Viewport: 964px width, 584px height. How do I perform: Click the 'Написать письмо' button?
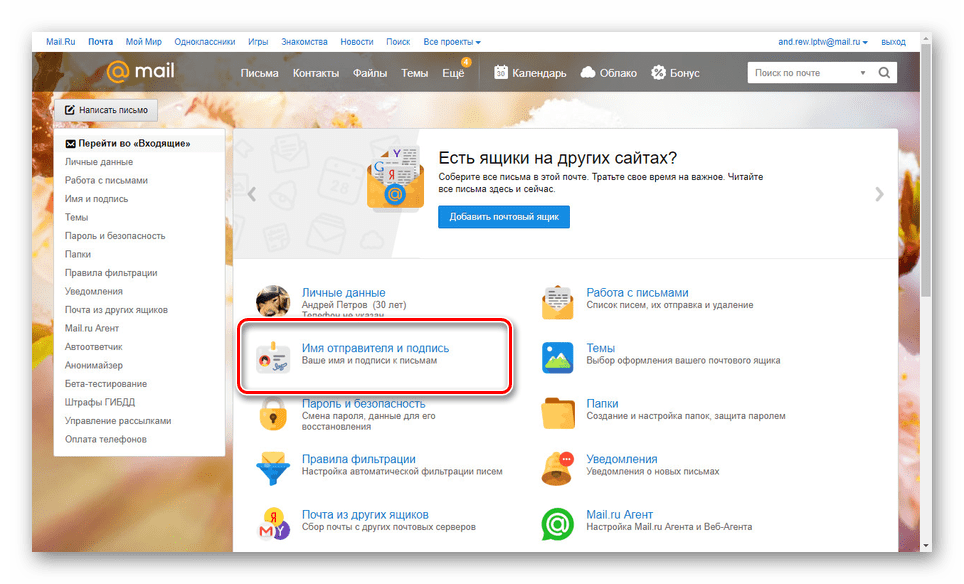pos(106,109)
